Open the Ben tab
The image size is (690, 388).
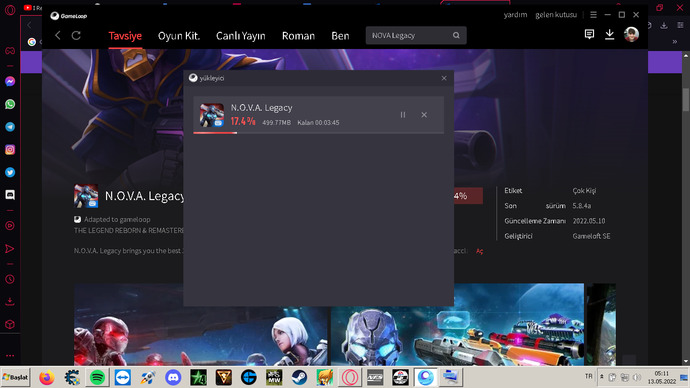[x=340, y=36]
